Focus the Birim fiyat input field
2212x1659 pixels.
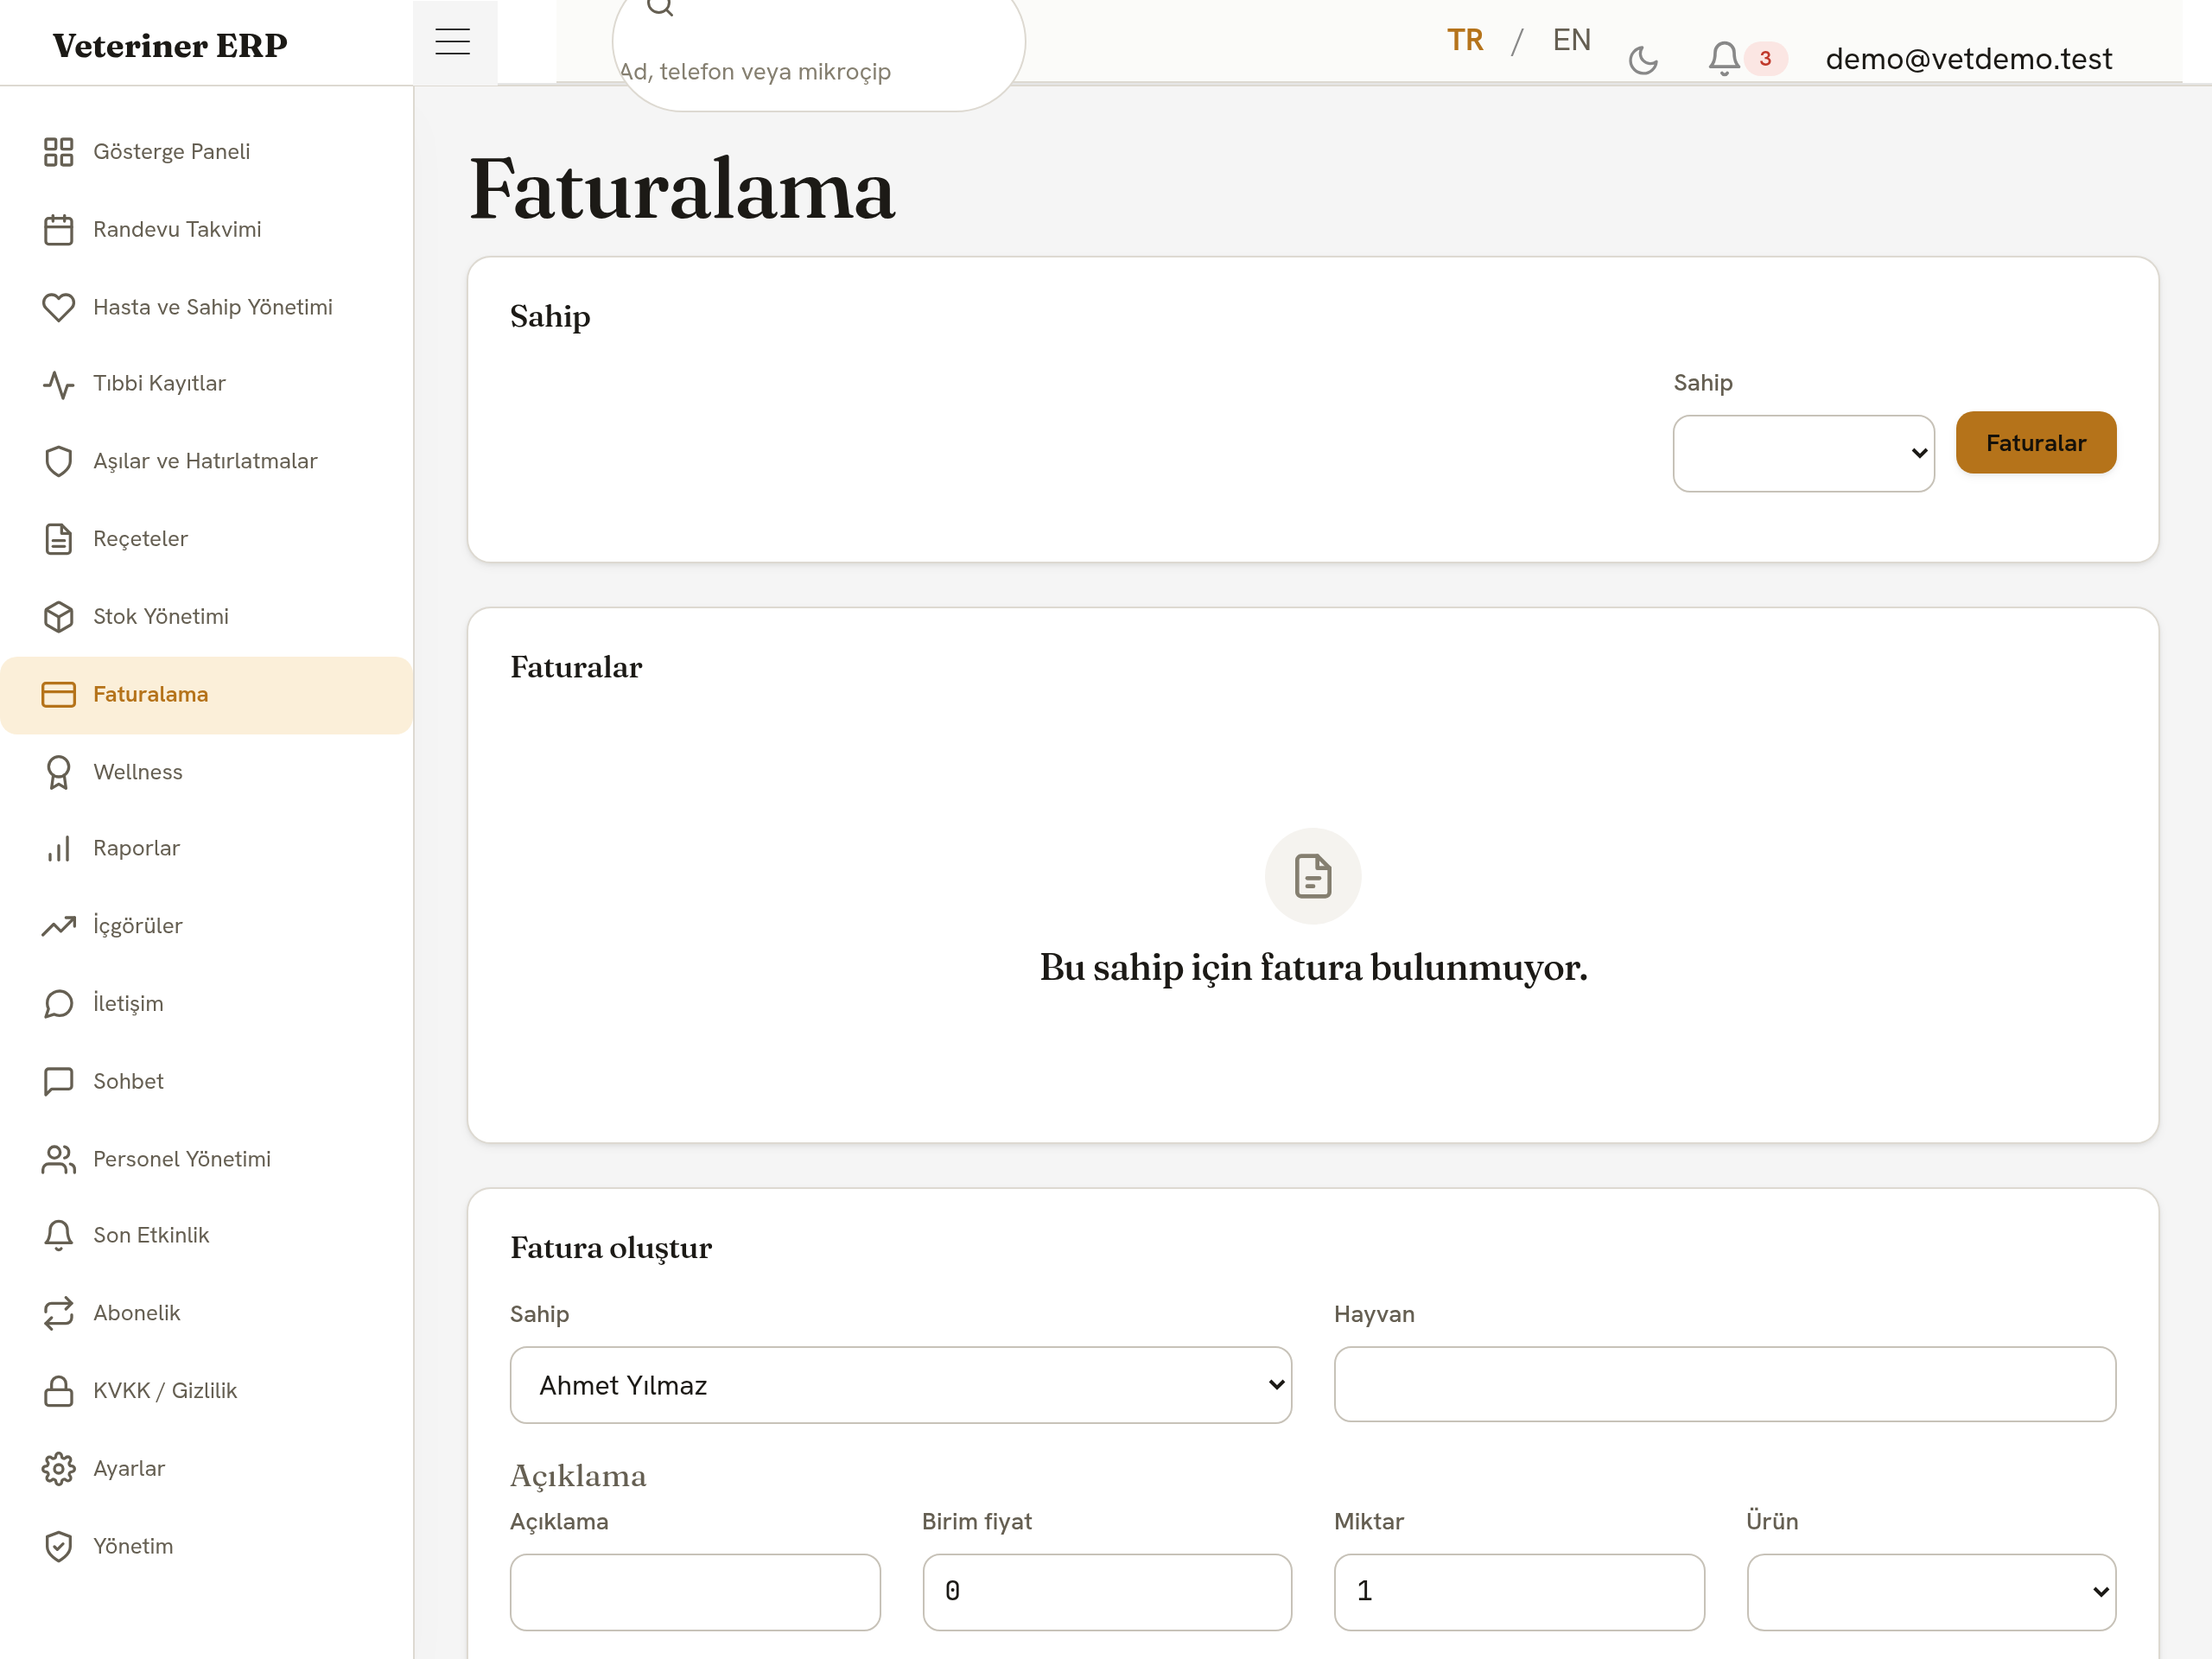pyautogui.click(x=1106, y=1592)
